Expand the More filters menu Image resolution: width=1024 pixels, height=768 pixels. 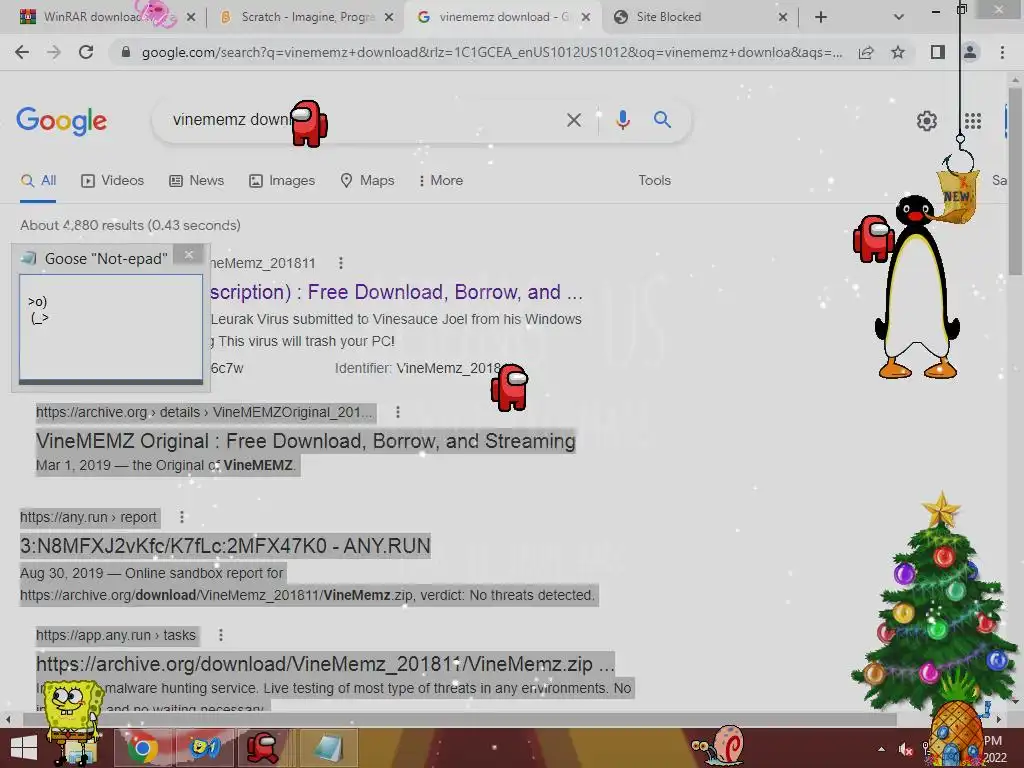tap(441, 180)
